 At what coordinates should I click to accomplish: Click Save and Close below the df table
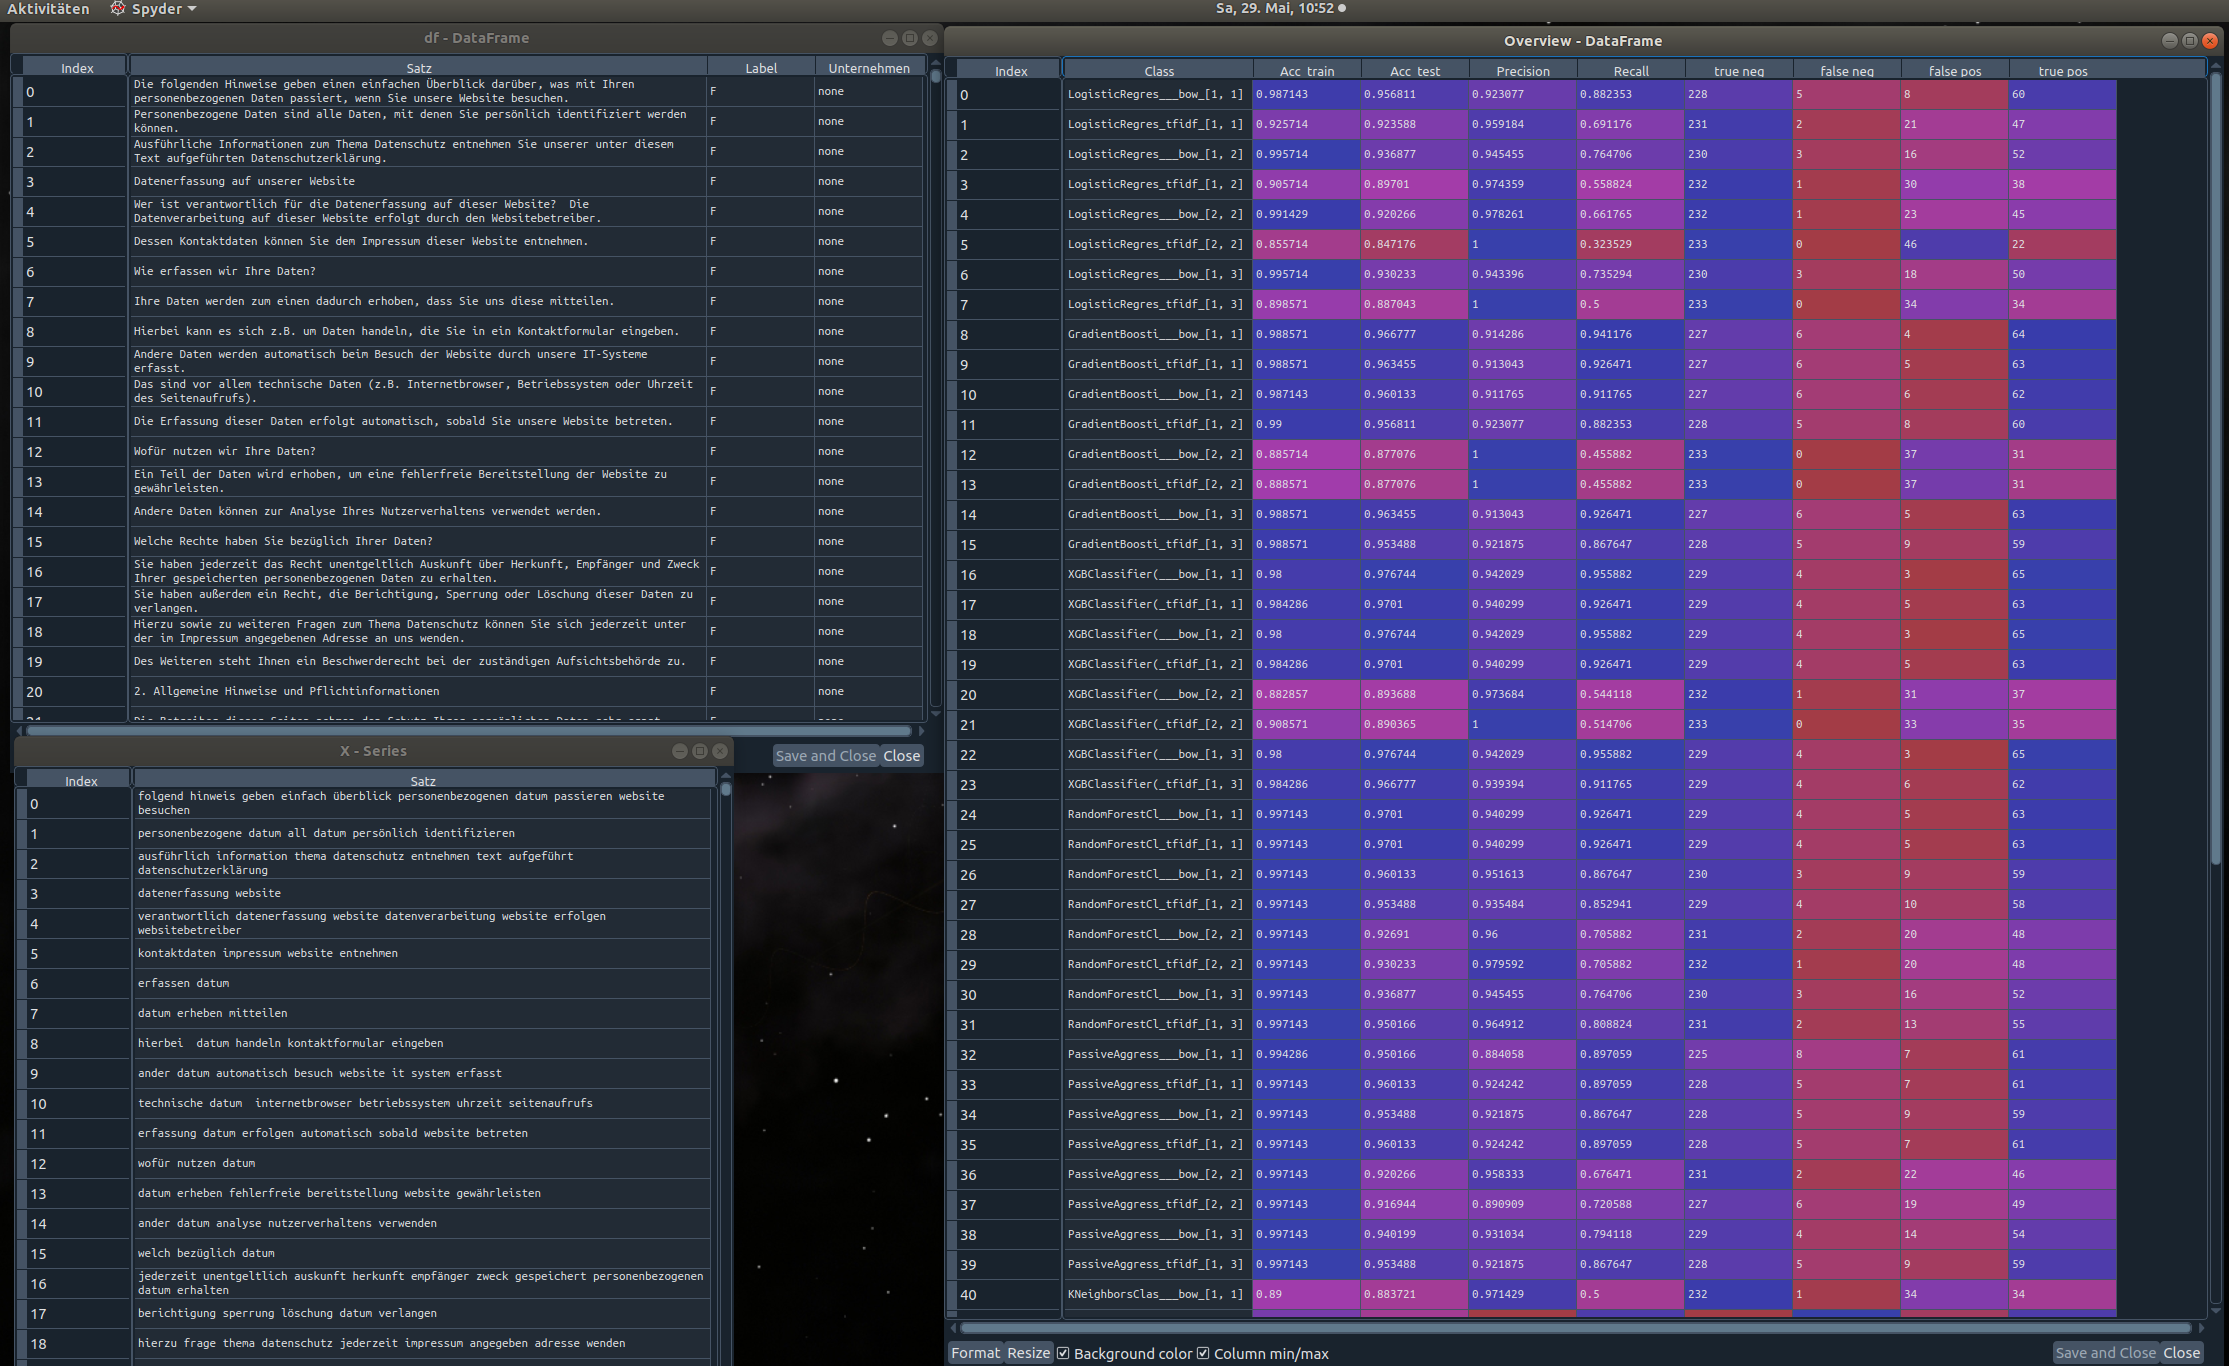(x=826, y=756)
